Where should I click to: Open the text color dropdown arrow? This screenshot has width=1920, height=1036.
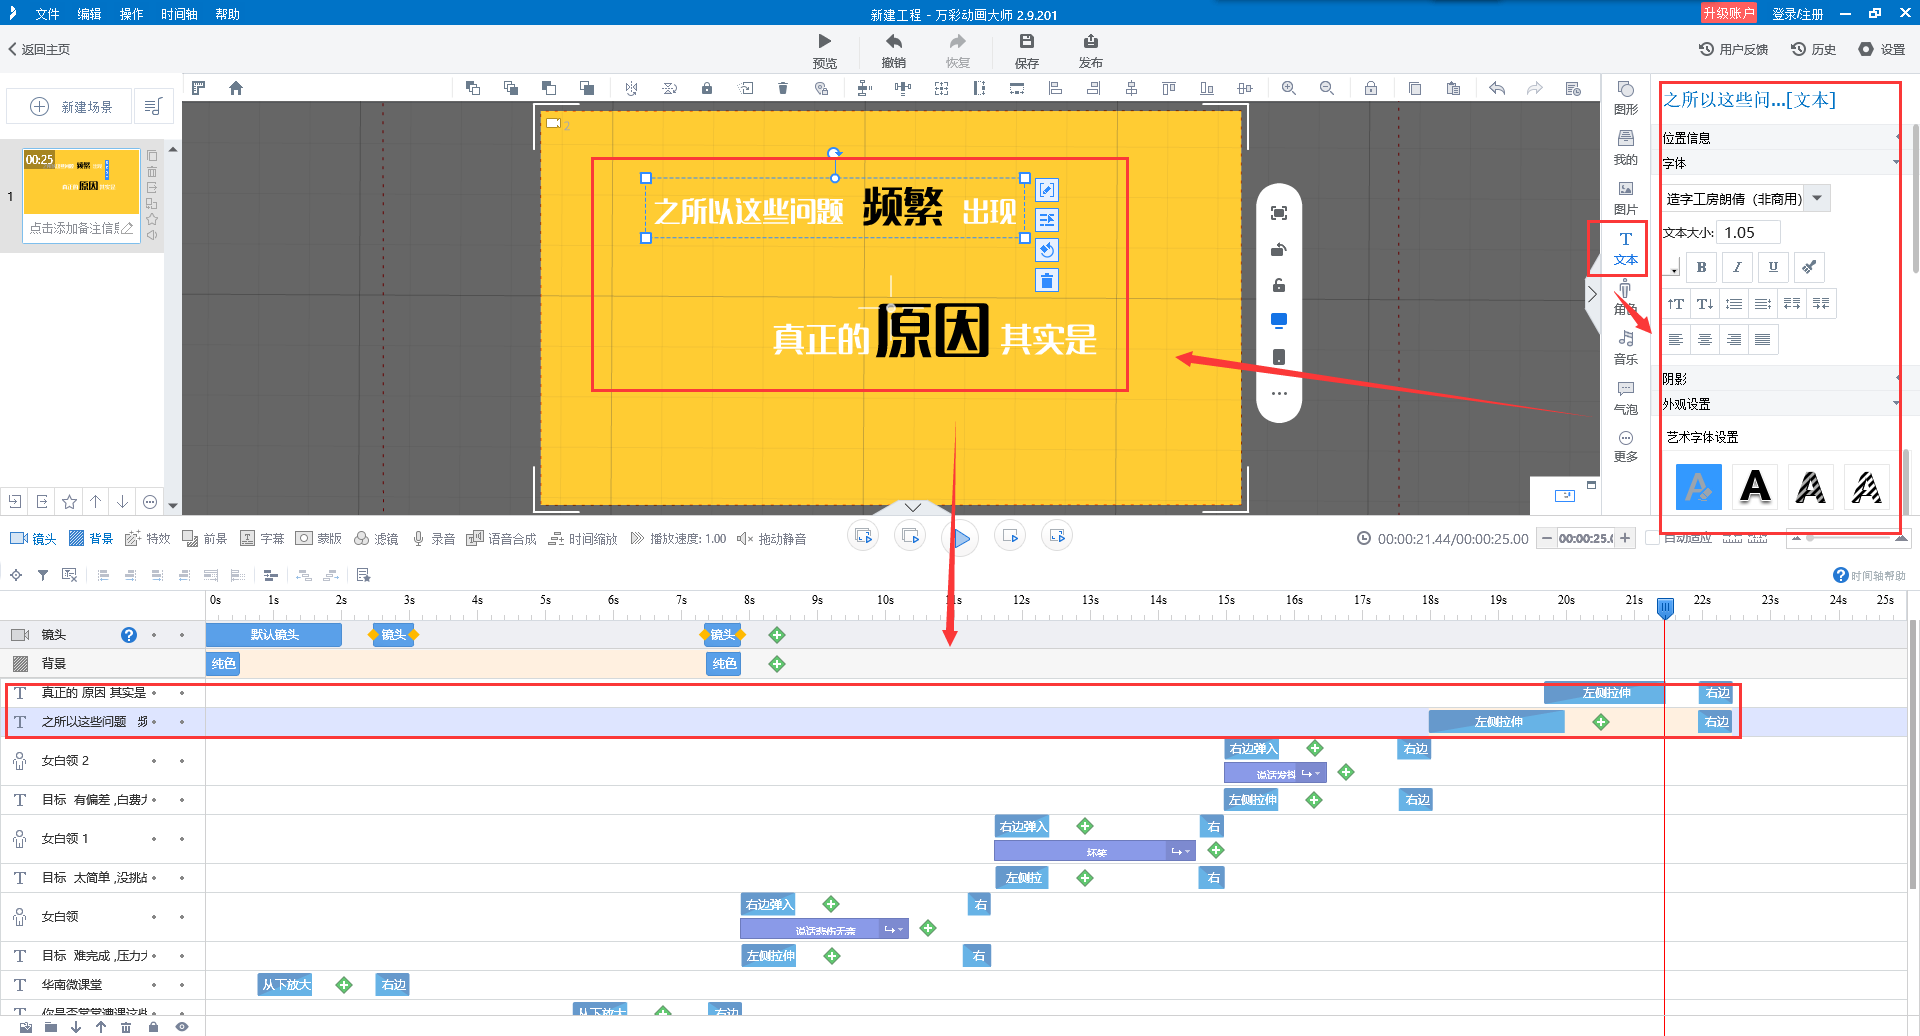click(x=1672, y=268)
